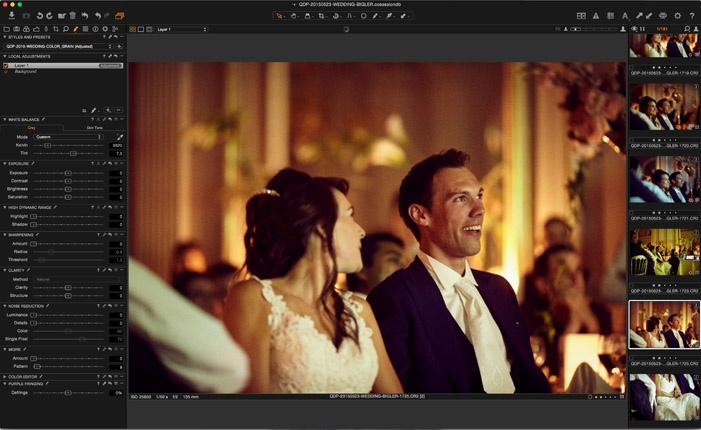Rotate the image clockwise
The image size is (701, 430).
pyautogui.click(x=49, y=16)
